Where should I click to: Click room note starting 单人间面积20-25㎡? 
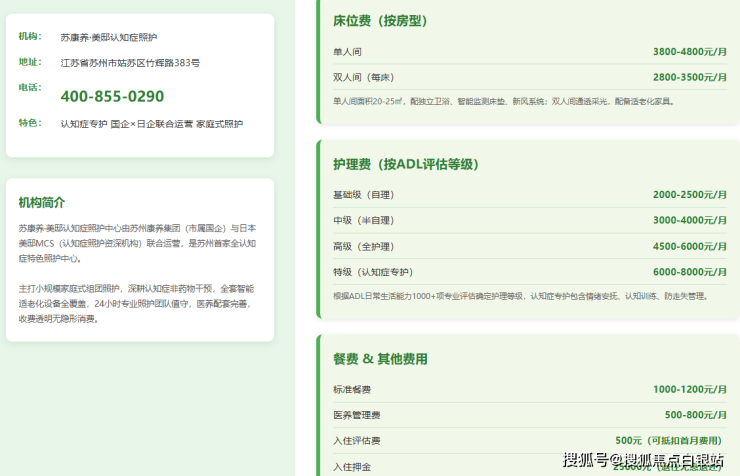click(504, 101)
